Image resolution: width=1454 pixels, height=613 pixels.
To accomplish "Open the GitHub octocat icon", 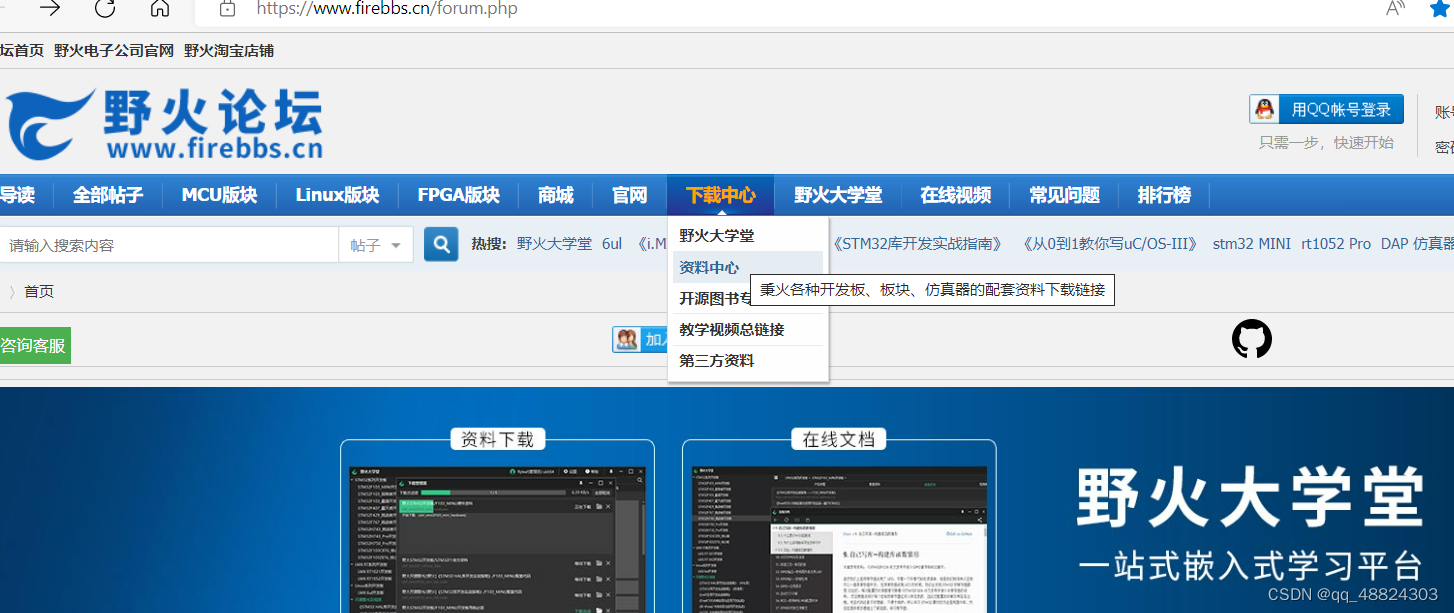I will 1252,339.
